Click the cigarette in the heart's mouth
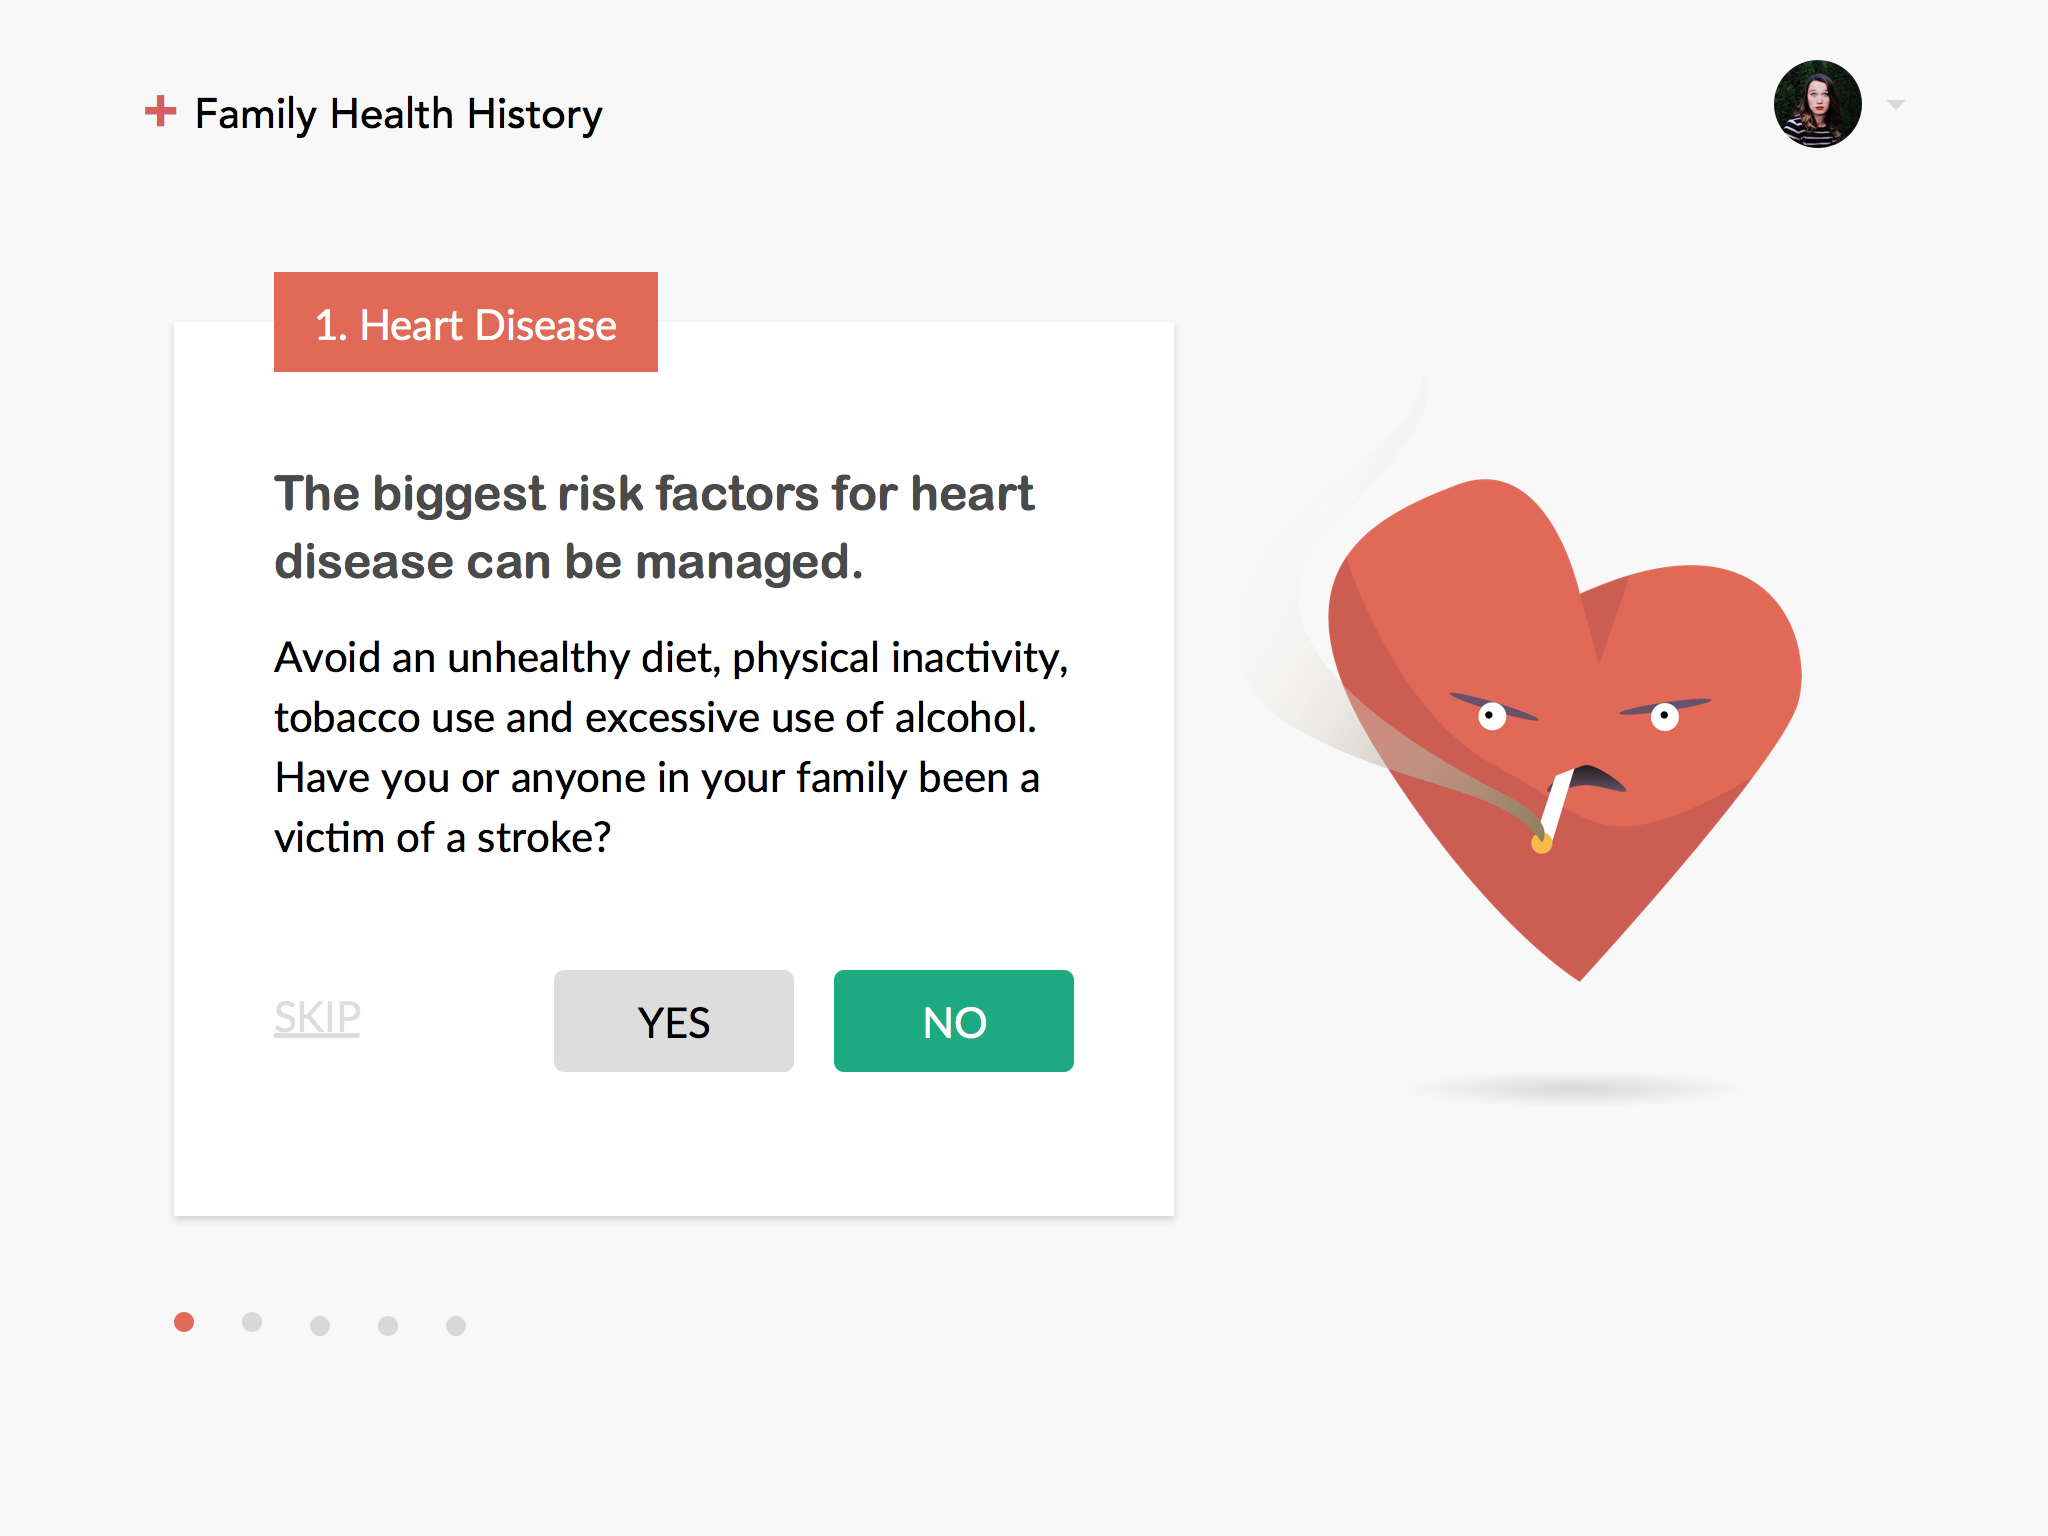Image resolution: width=2048 pixels, height=1536 pixels. (1554, 810)
